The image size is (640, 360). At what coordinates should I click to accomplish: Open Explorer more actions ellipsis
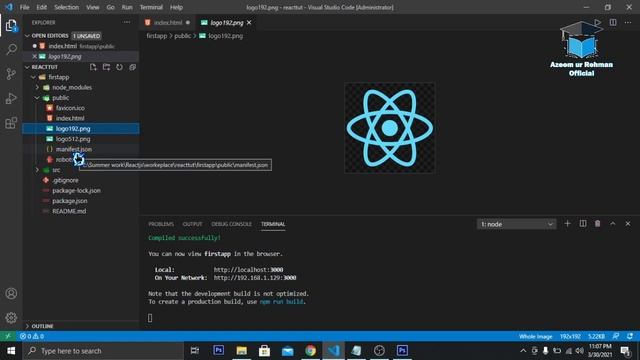click(x=127, y=22)
